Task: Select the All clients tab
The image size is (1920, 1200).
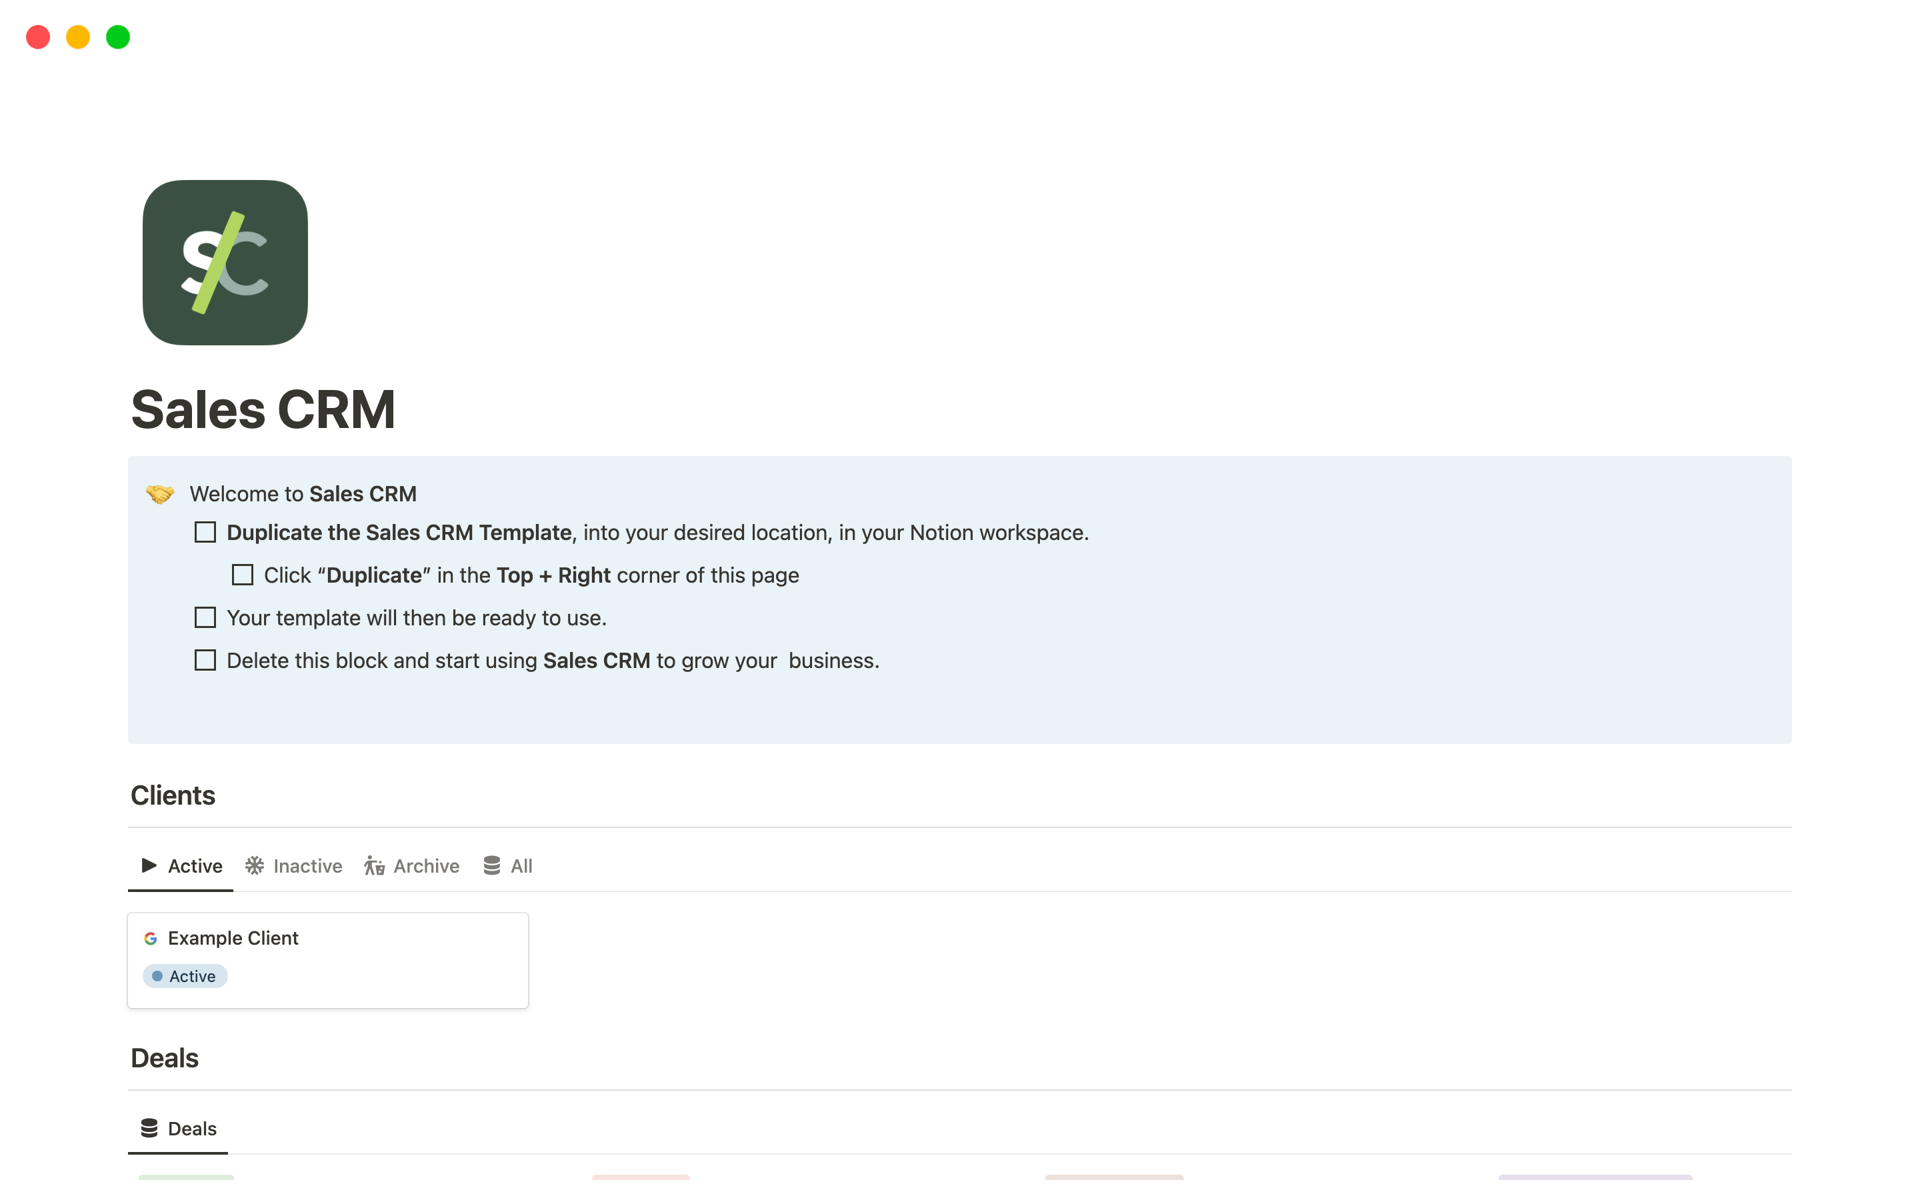Action: [521, 866]
